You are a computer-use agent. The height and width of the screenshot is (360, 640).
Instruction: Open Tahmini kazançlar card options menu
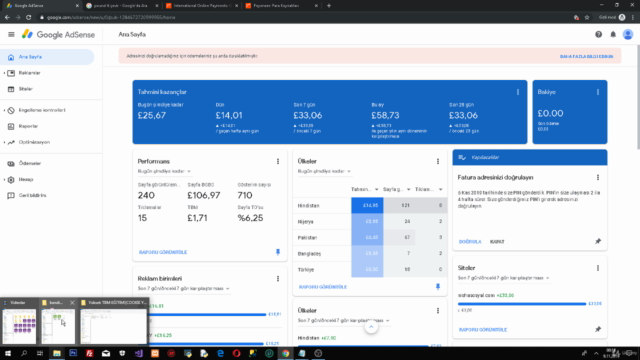click(x=518, y=92)
